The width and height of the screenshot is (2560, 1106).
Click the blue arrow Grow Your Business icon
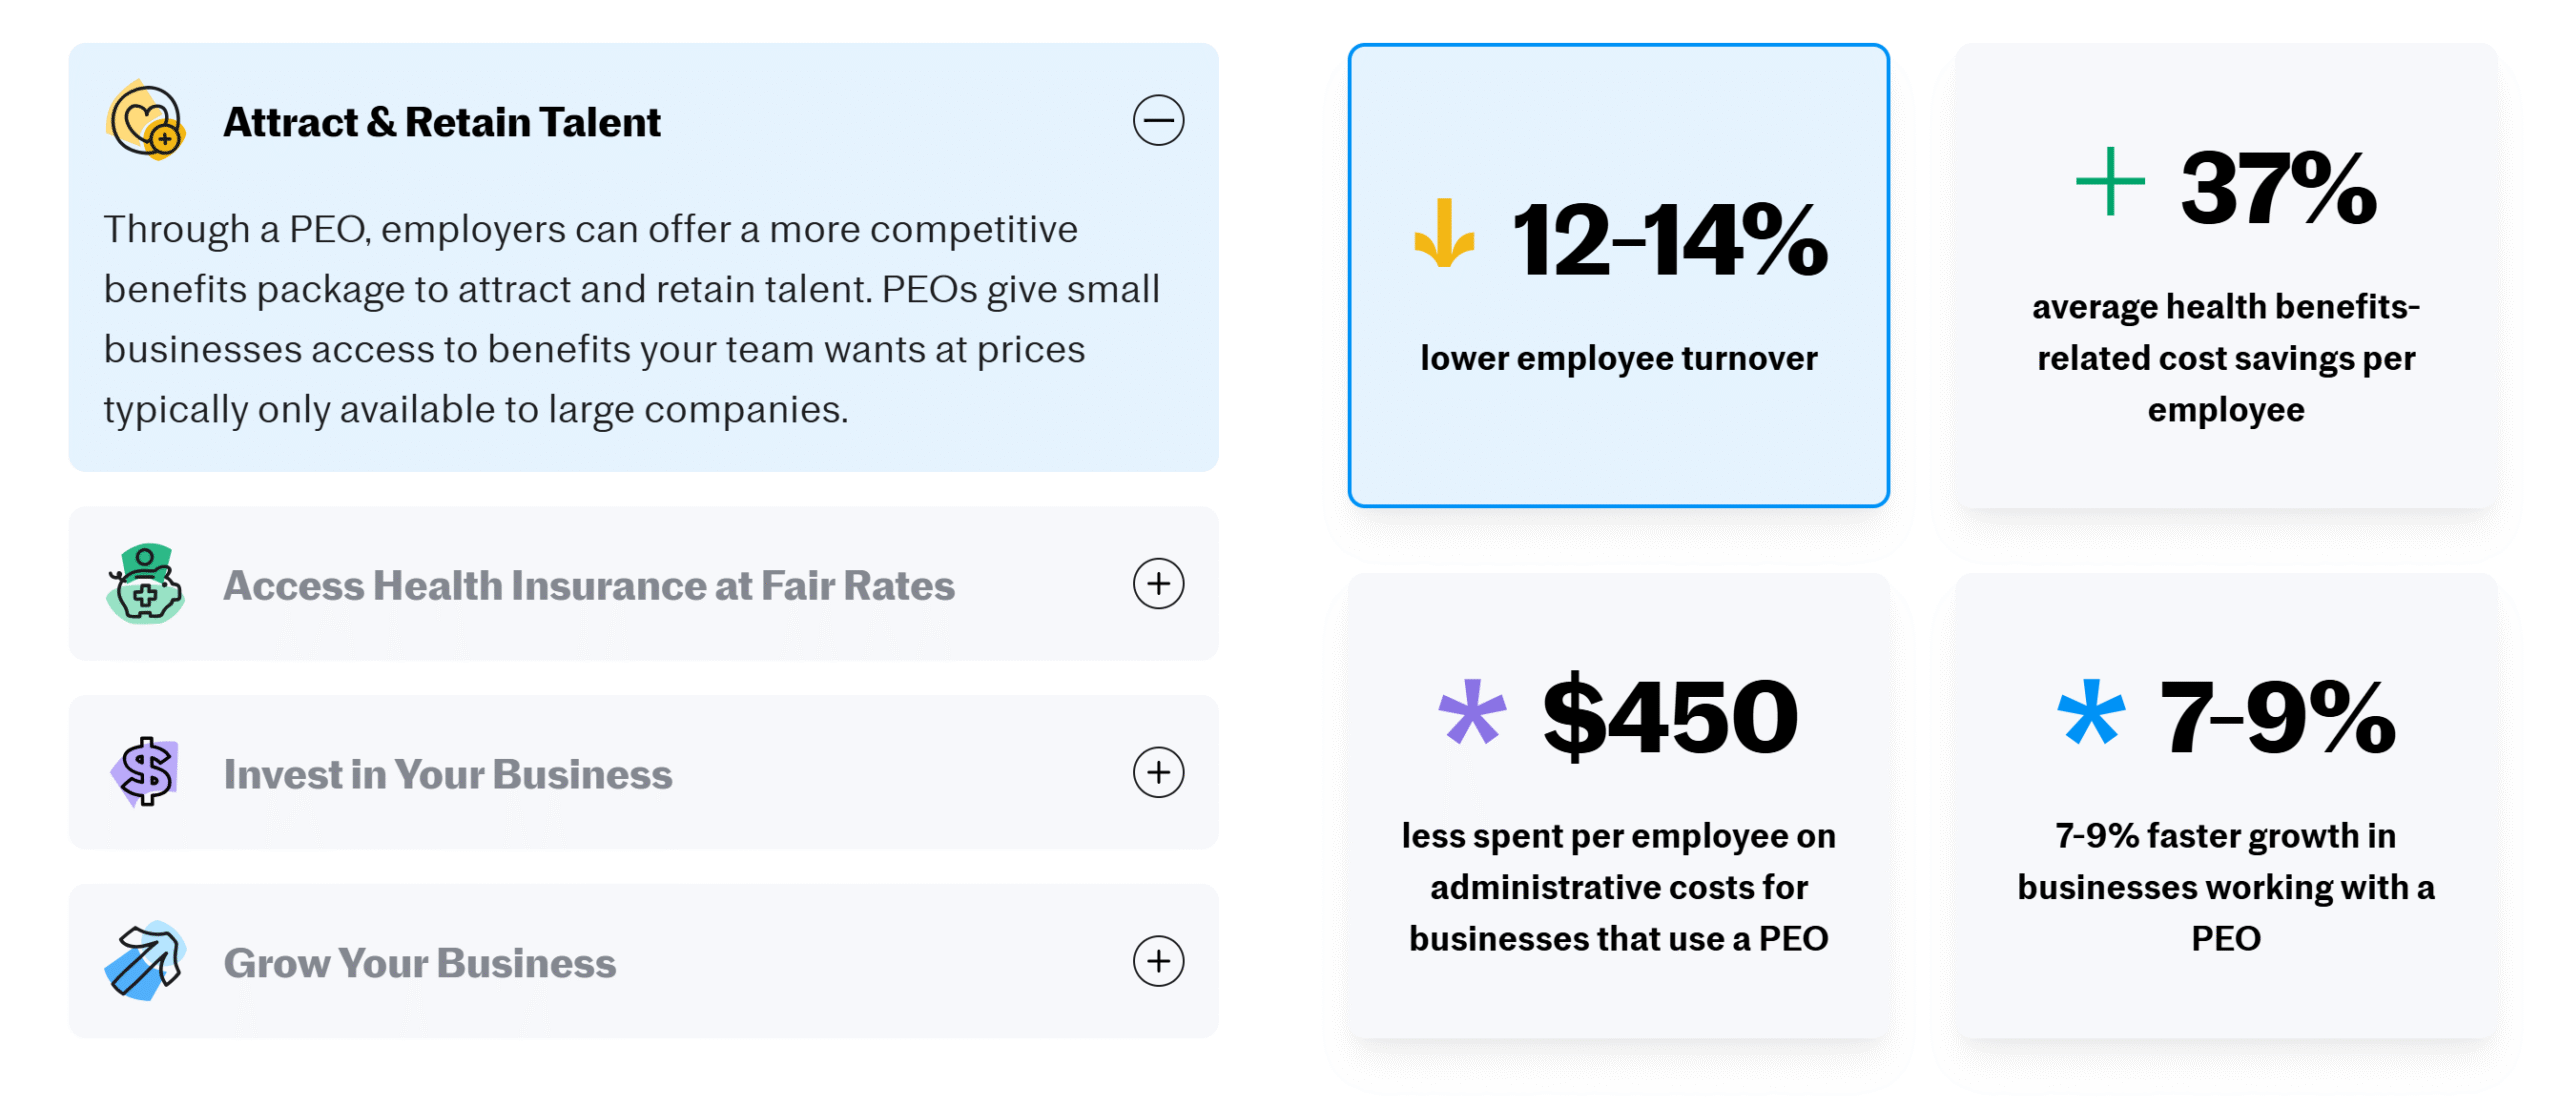146,961
